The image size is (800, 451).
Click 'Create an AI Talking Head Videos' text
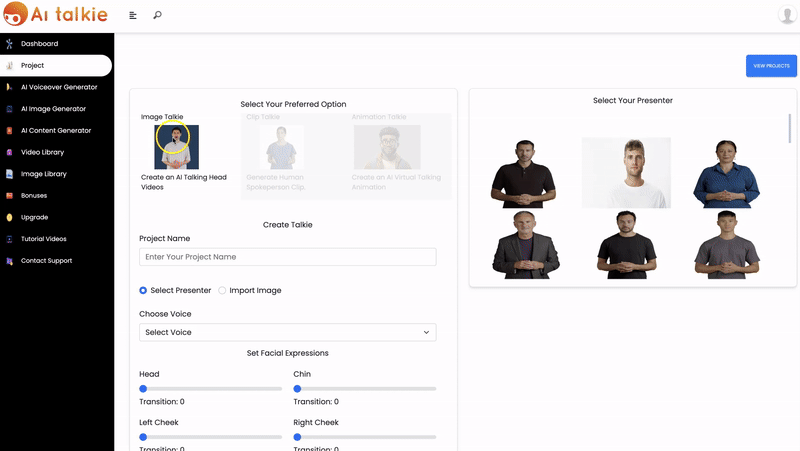(184, 182)
